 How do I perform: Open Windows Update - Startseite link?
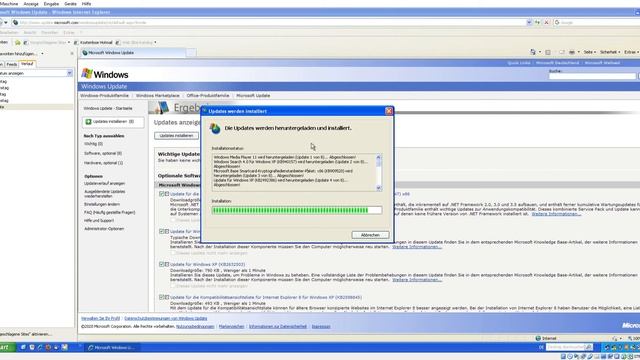coord(108,109)
